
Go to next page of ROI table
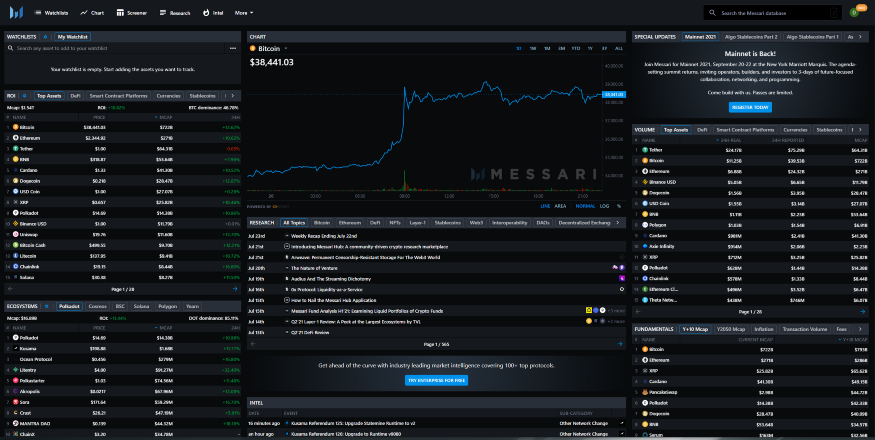(x=235, y=289)
